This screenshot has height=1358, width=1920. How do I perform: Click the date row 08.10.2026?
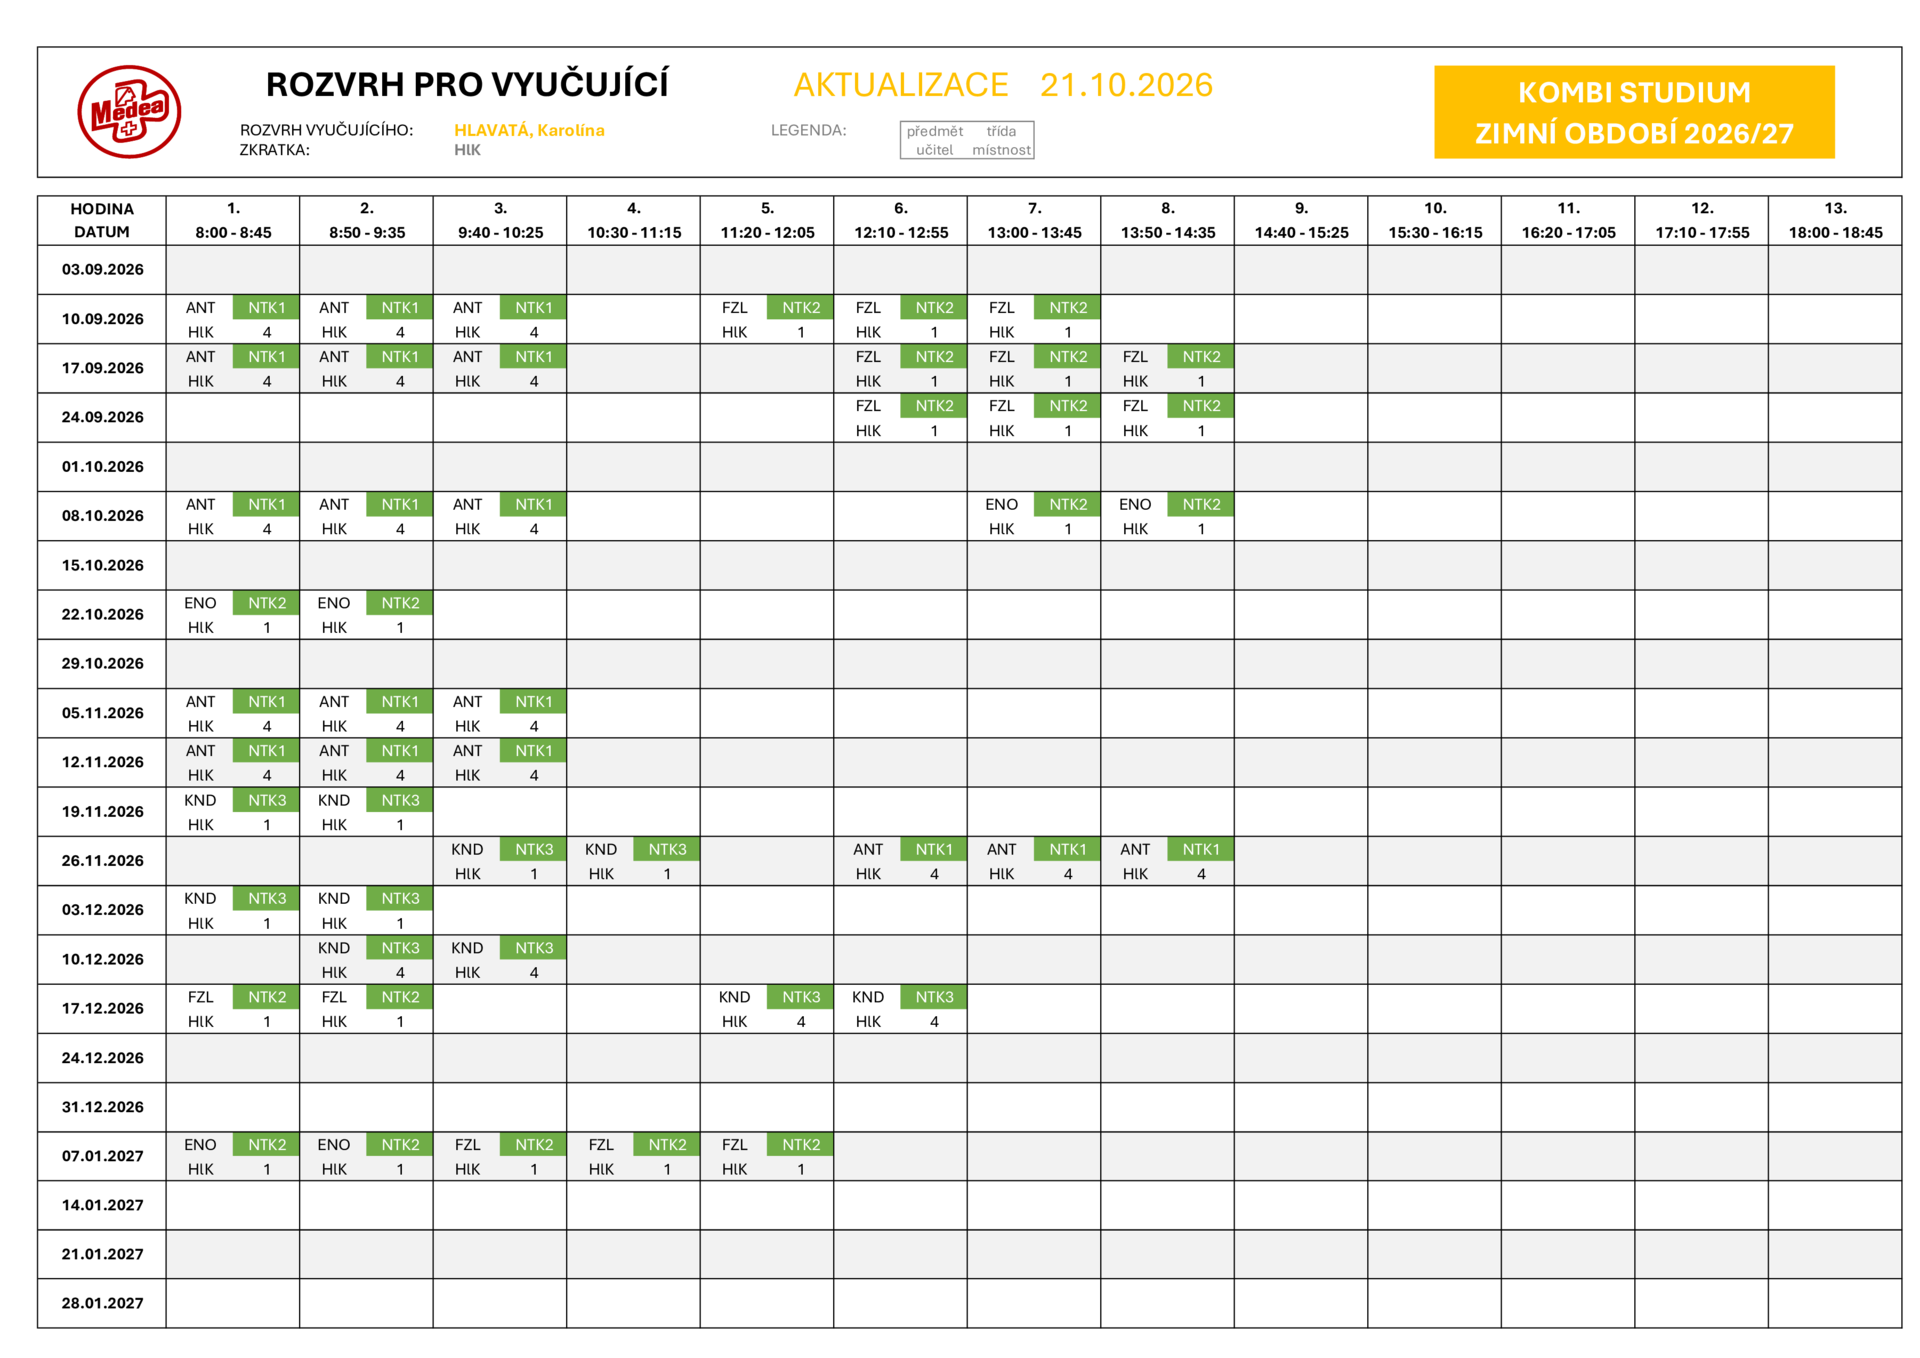point(102,516)
